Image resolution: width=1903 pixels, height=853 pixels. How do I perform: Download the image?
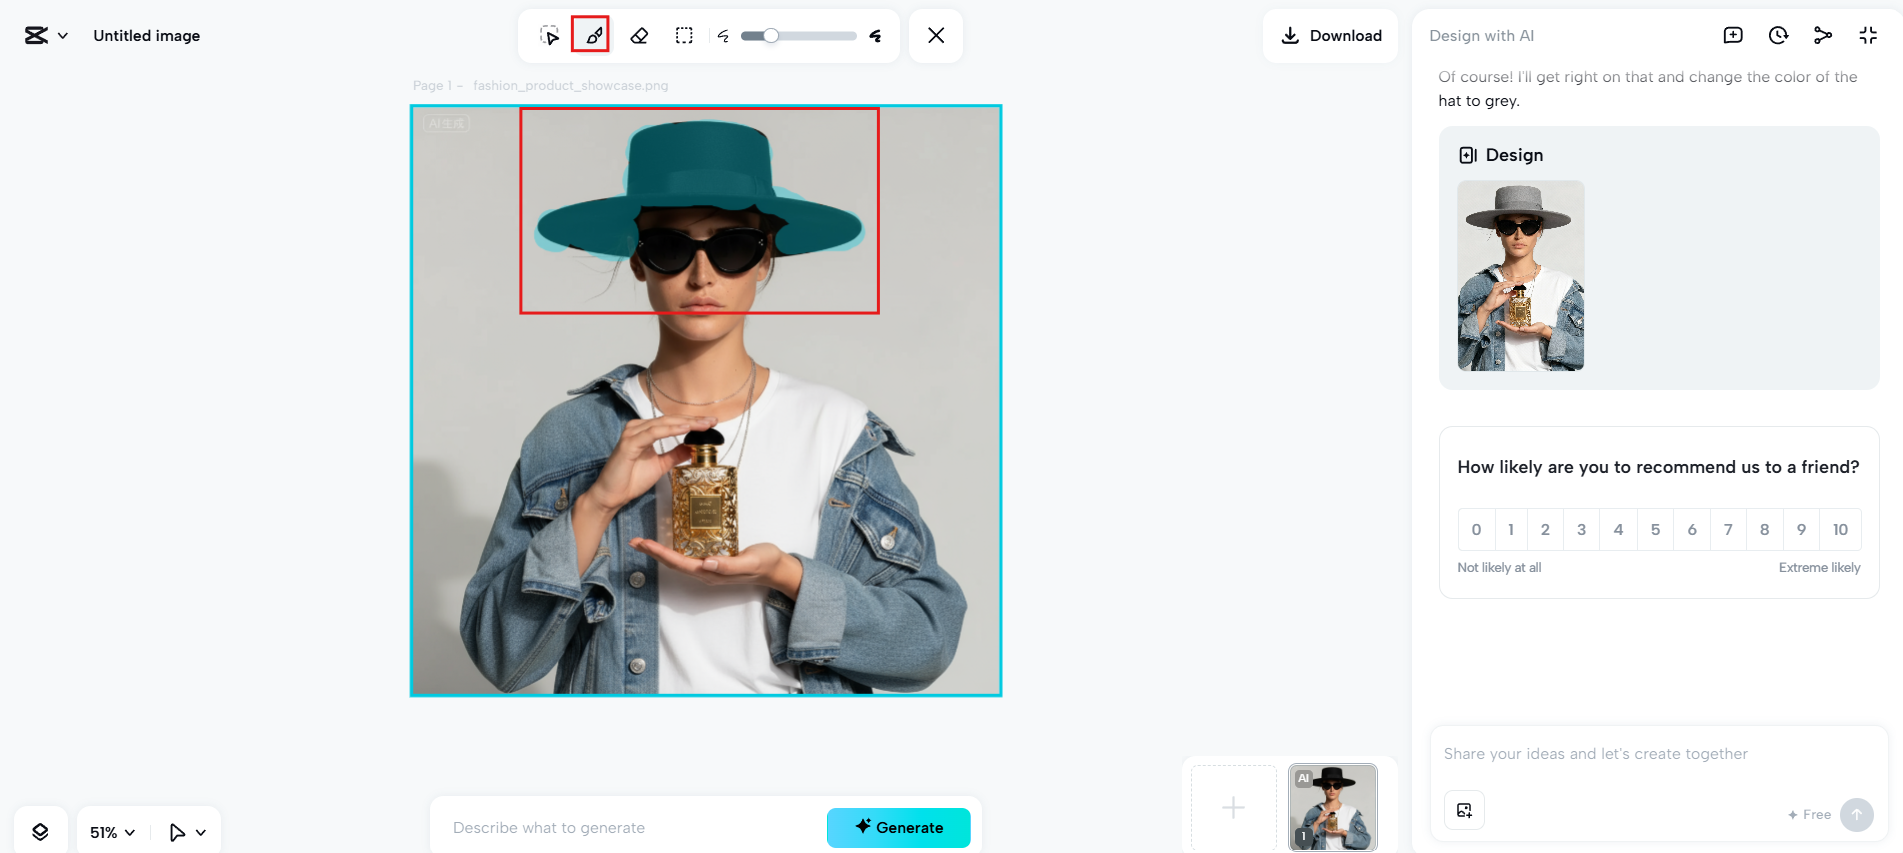(x=1331, y=36)
